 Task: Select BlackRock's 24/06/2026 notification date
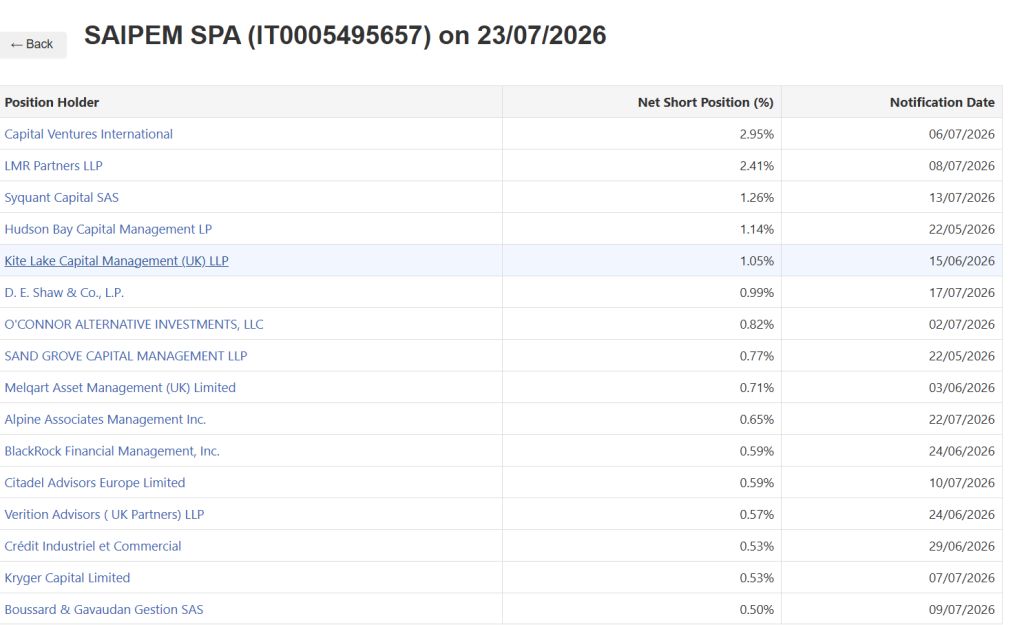click(x=961, y=451)
